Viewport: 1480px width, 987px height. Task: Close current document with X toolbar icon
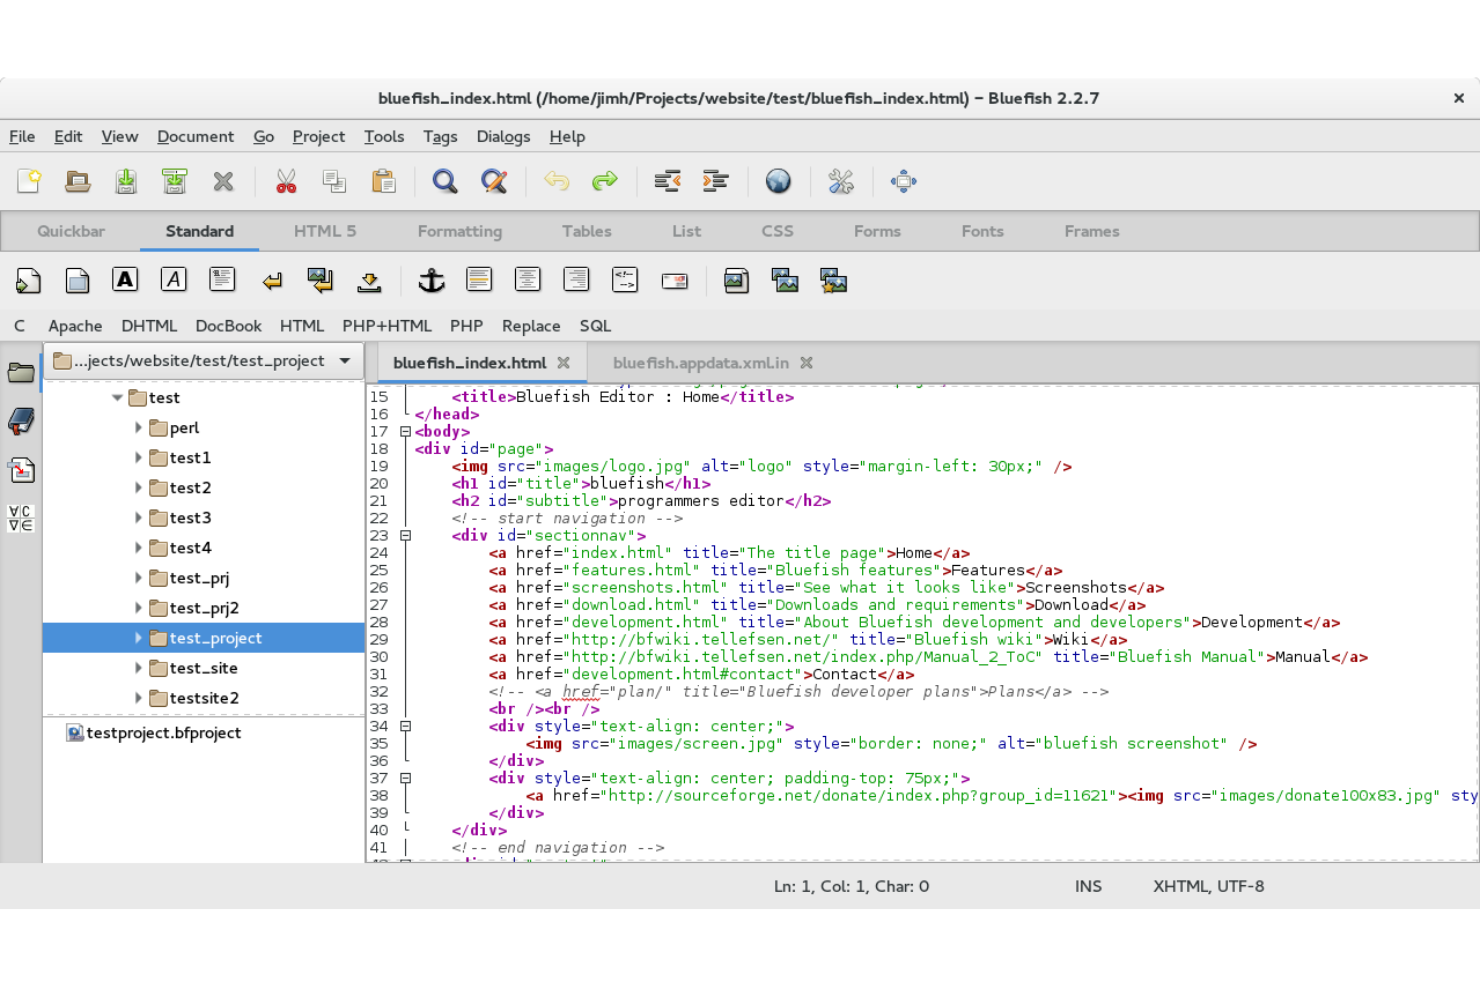tap(223, 181)
